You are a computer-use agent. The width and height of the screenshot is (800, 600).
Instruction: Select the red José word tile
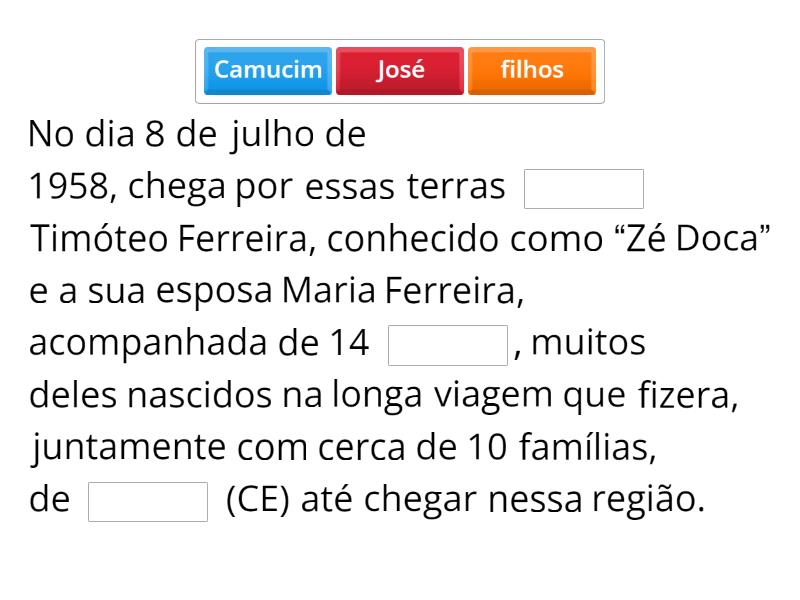click(x=400, y=70)
